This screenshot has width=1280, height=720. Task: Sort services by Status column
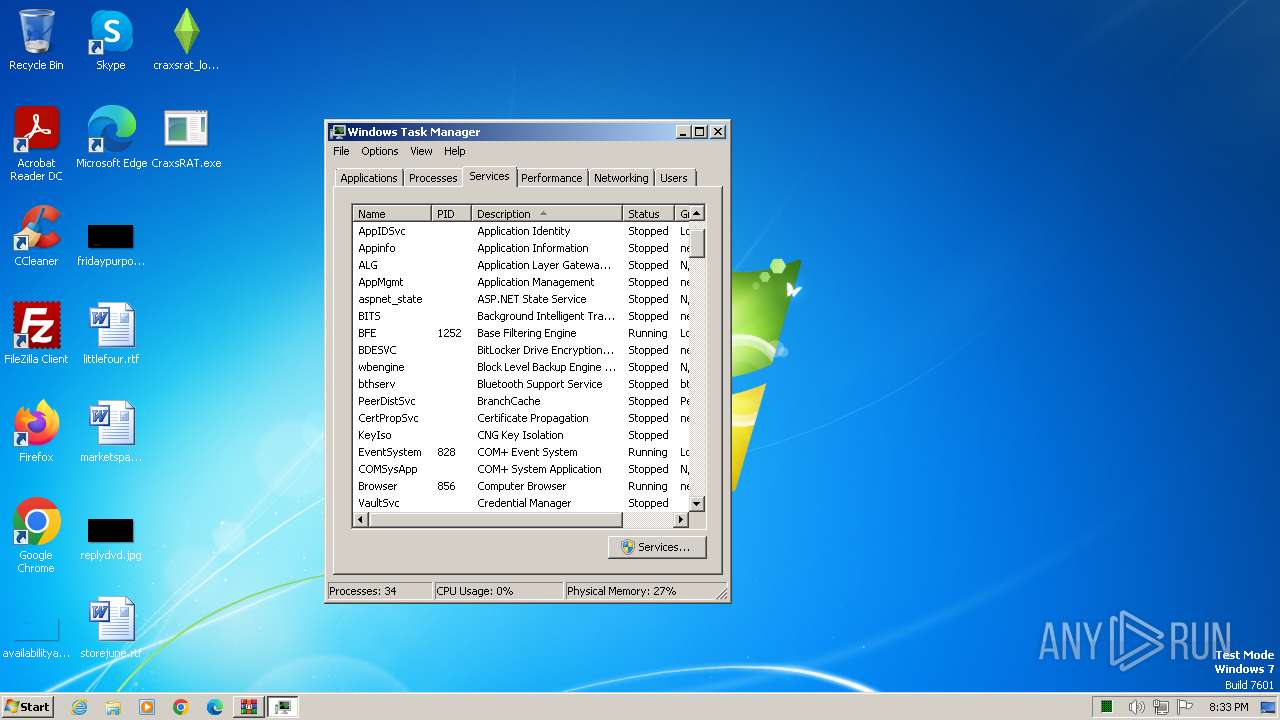click(648, 213)
